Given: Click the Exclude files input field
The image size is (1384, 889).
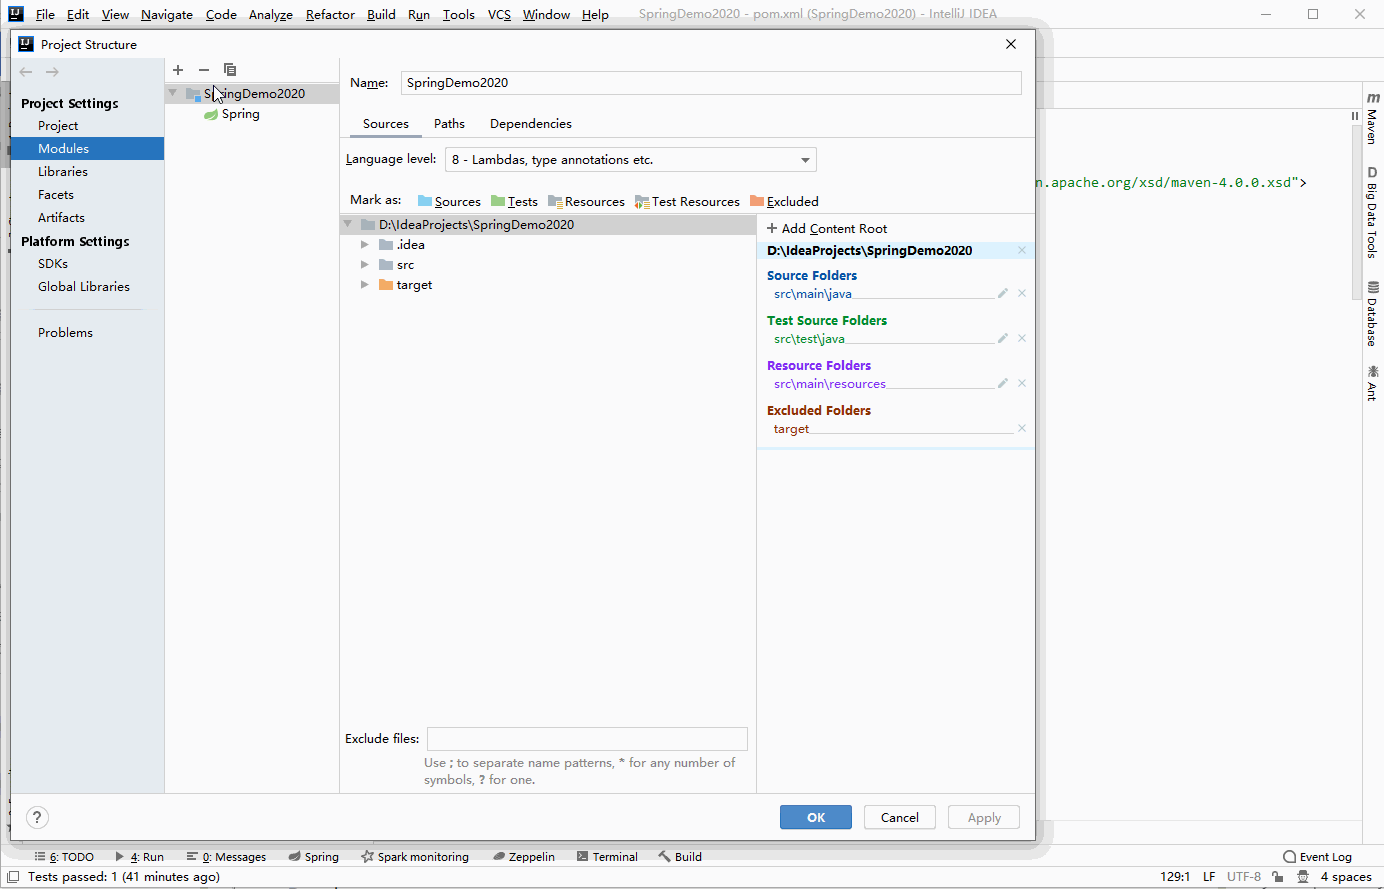Looking at the screenshot, I should coord(587,739).
